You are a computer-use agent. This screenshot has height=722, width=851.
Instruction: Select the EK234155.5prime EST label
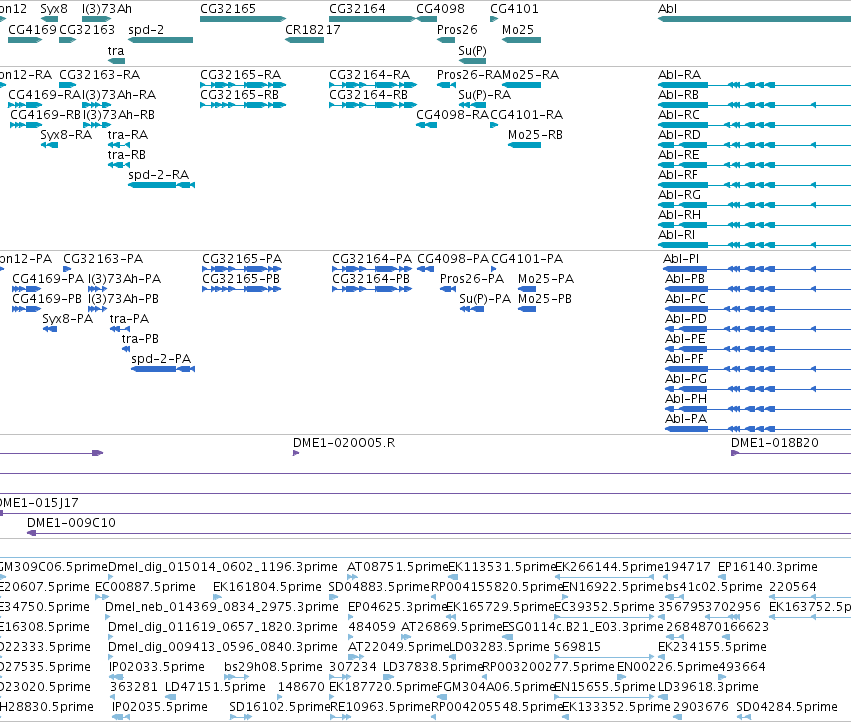tap(712, 647)
